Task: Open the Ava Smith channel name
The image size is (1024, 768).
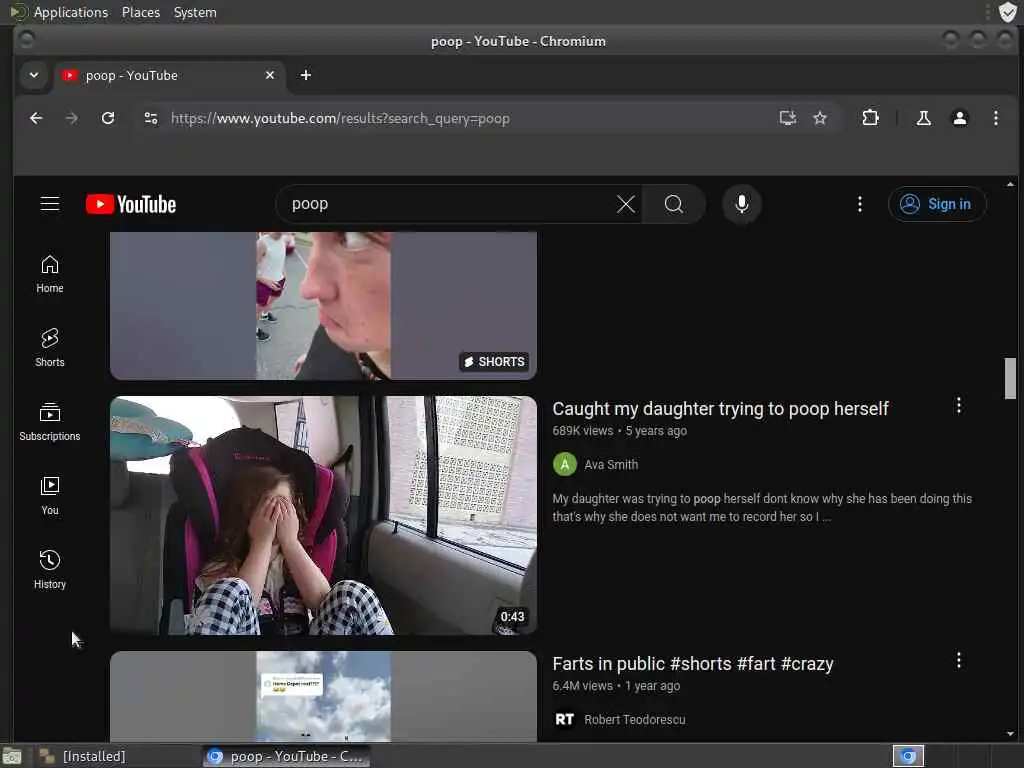Action: 611,464
